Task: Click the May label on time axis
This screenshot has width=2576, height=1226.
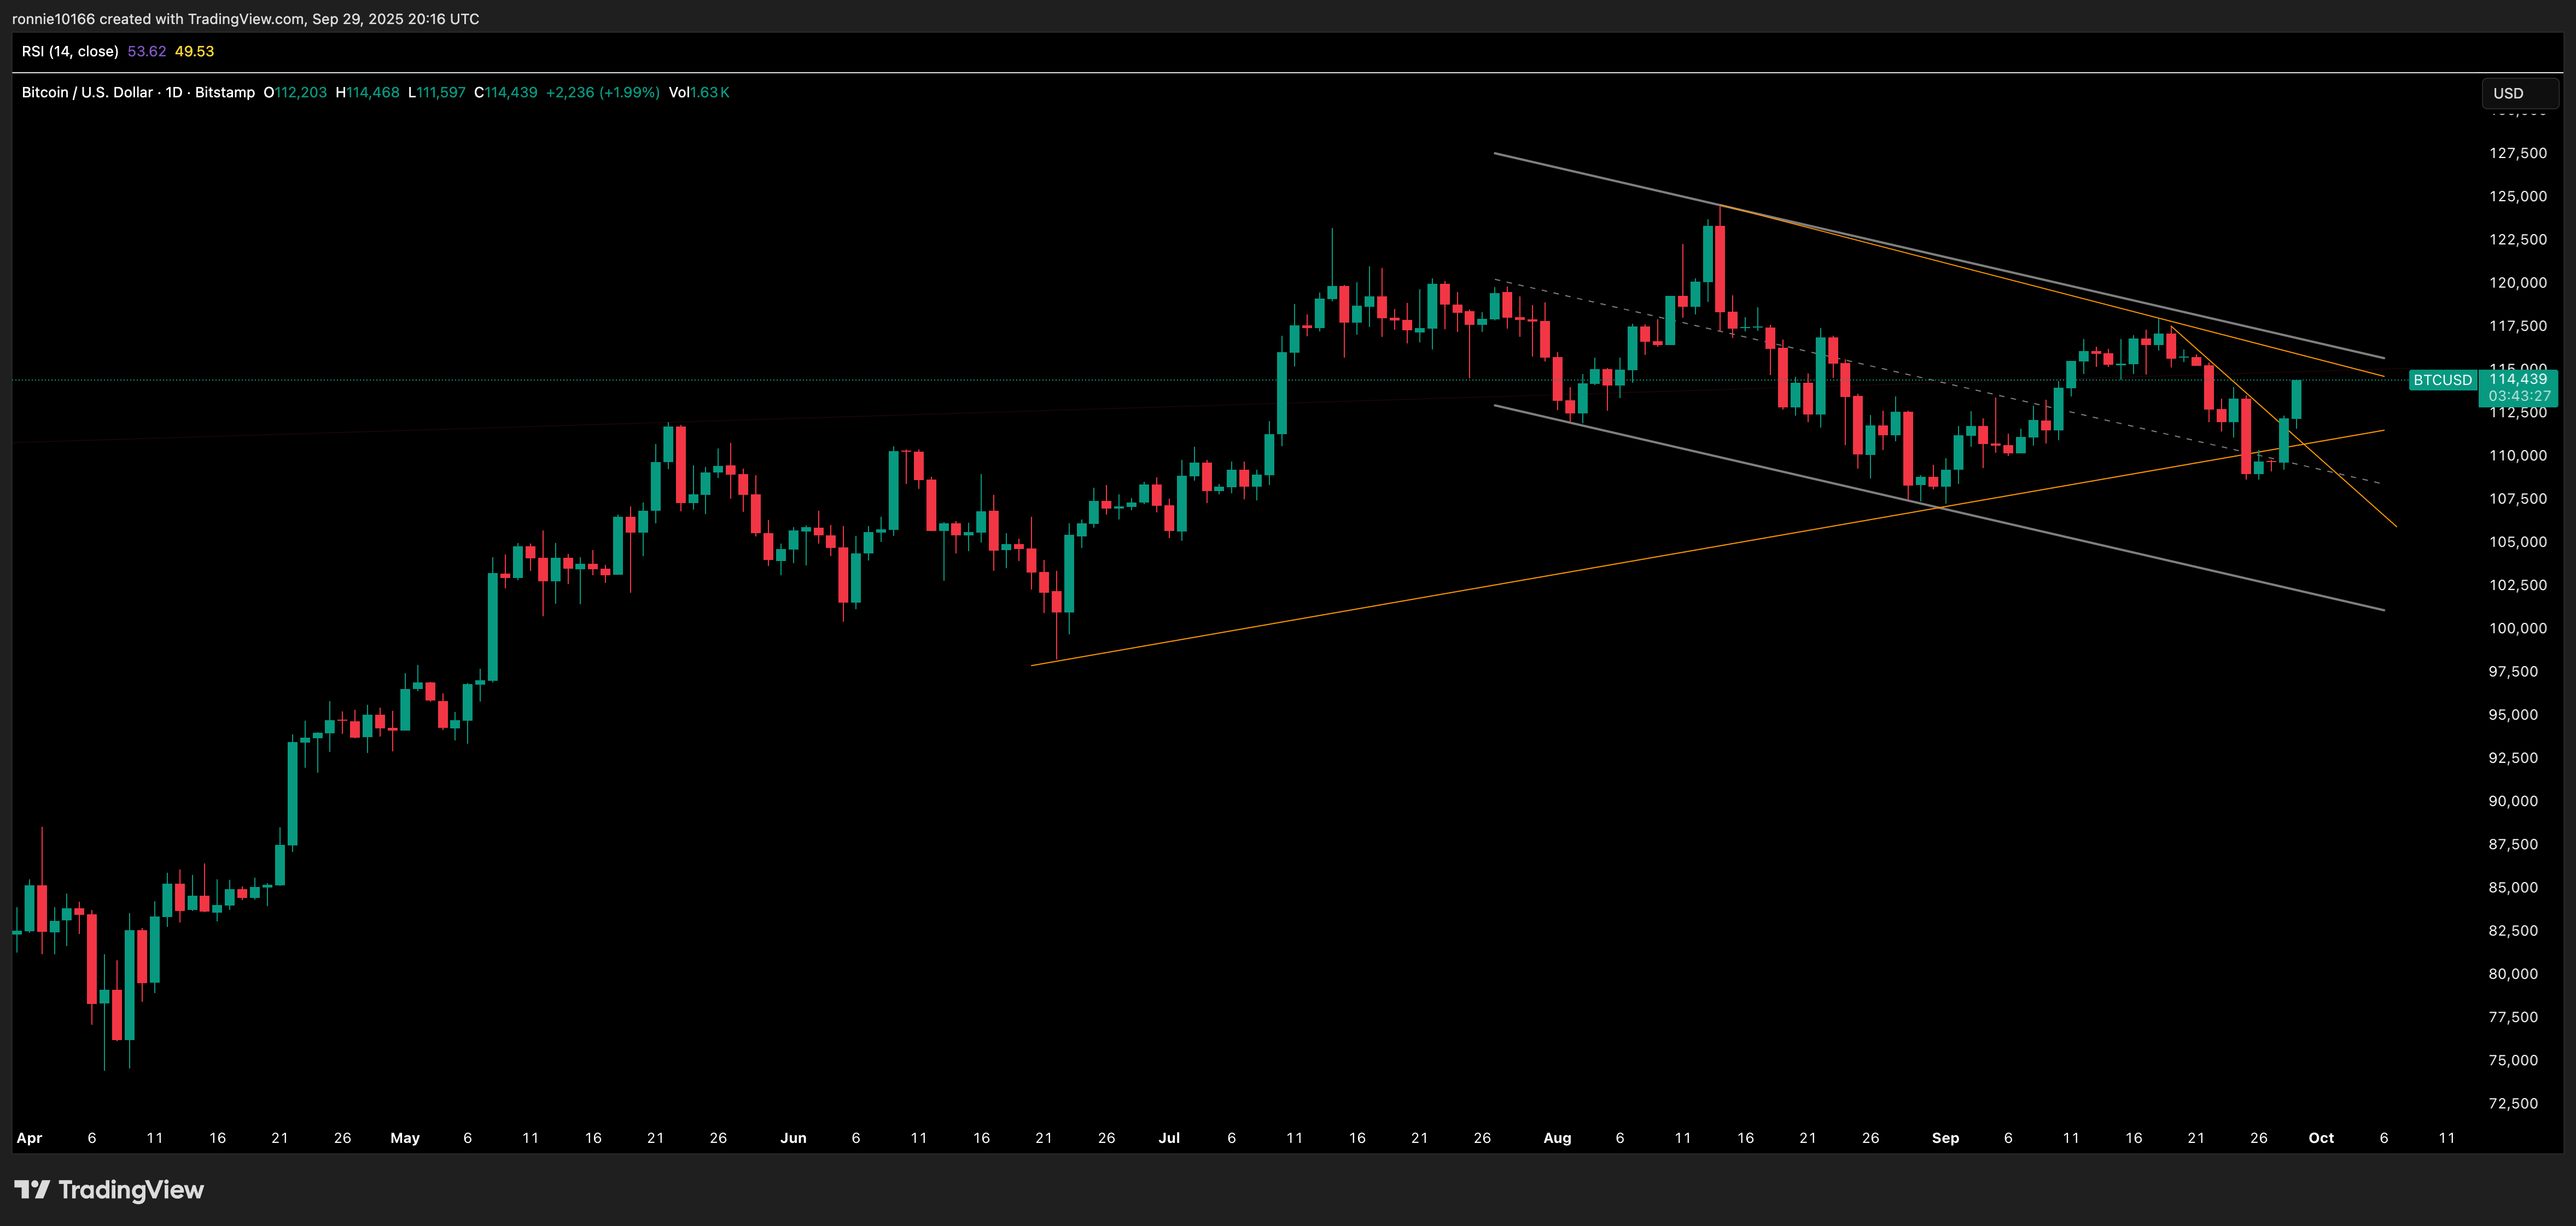Action: (404, 1138)
